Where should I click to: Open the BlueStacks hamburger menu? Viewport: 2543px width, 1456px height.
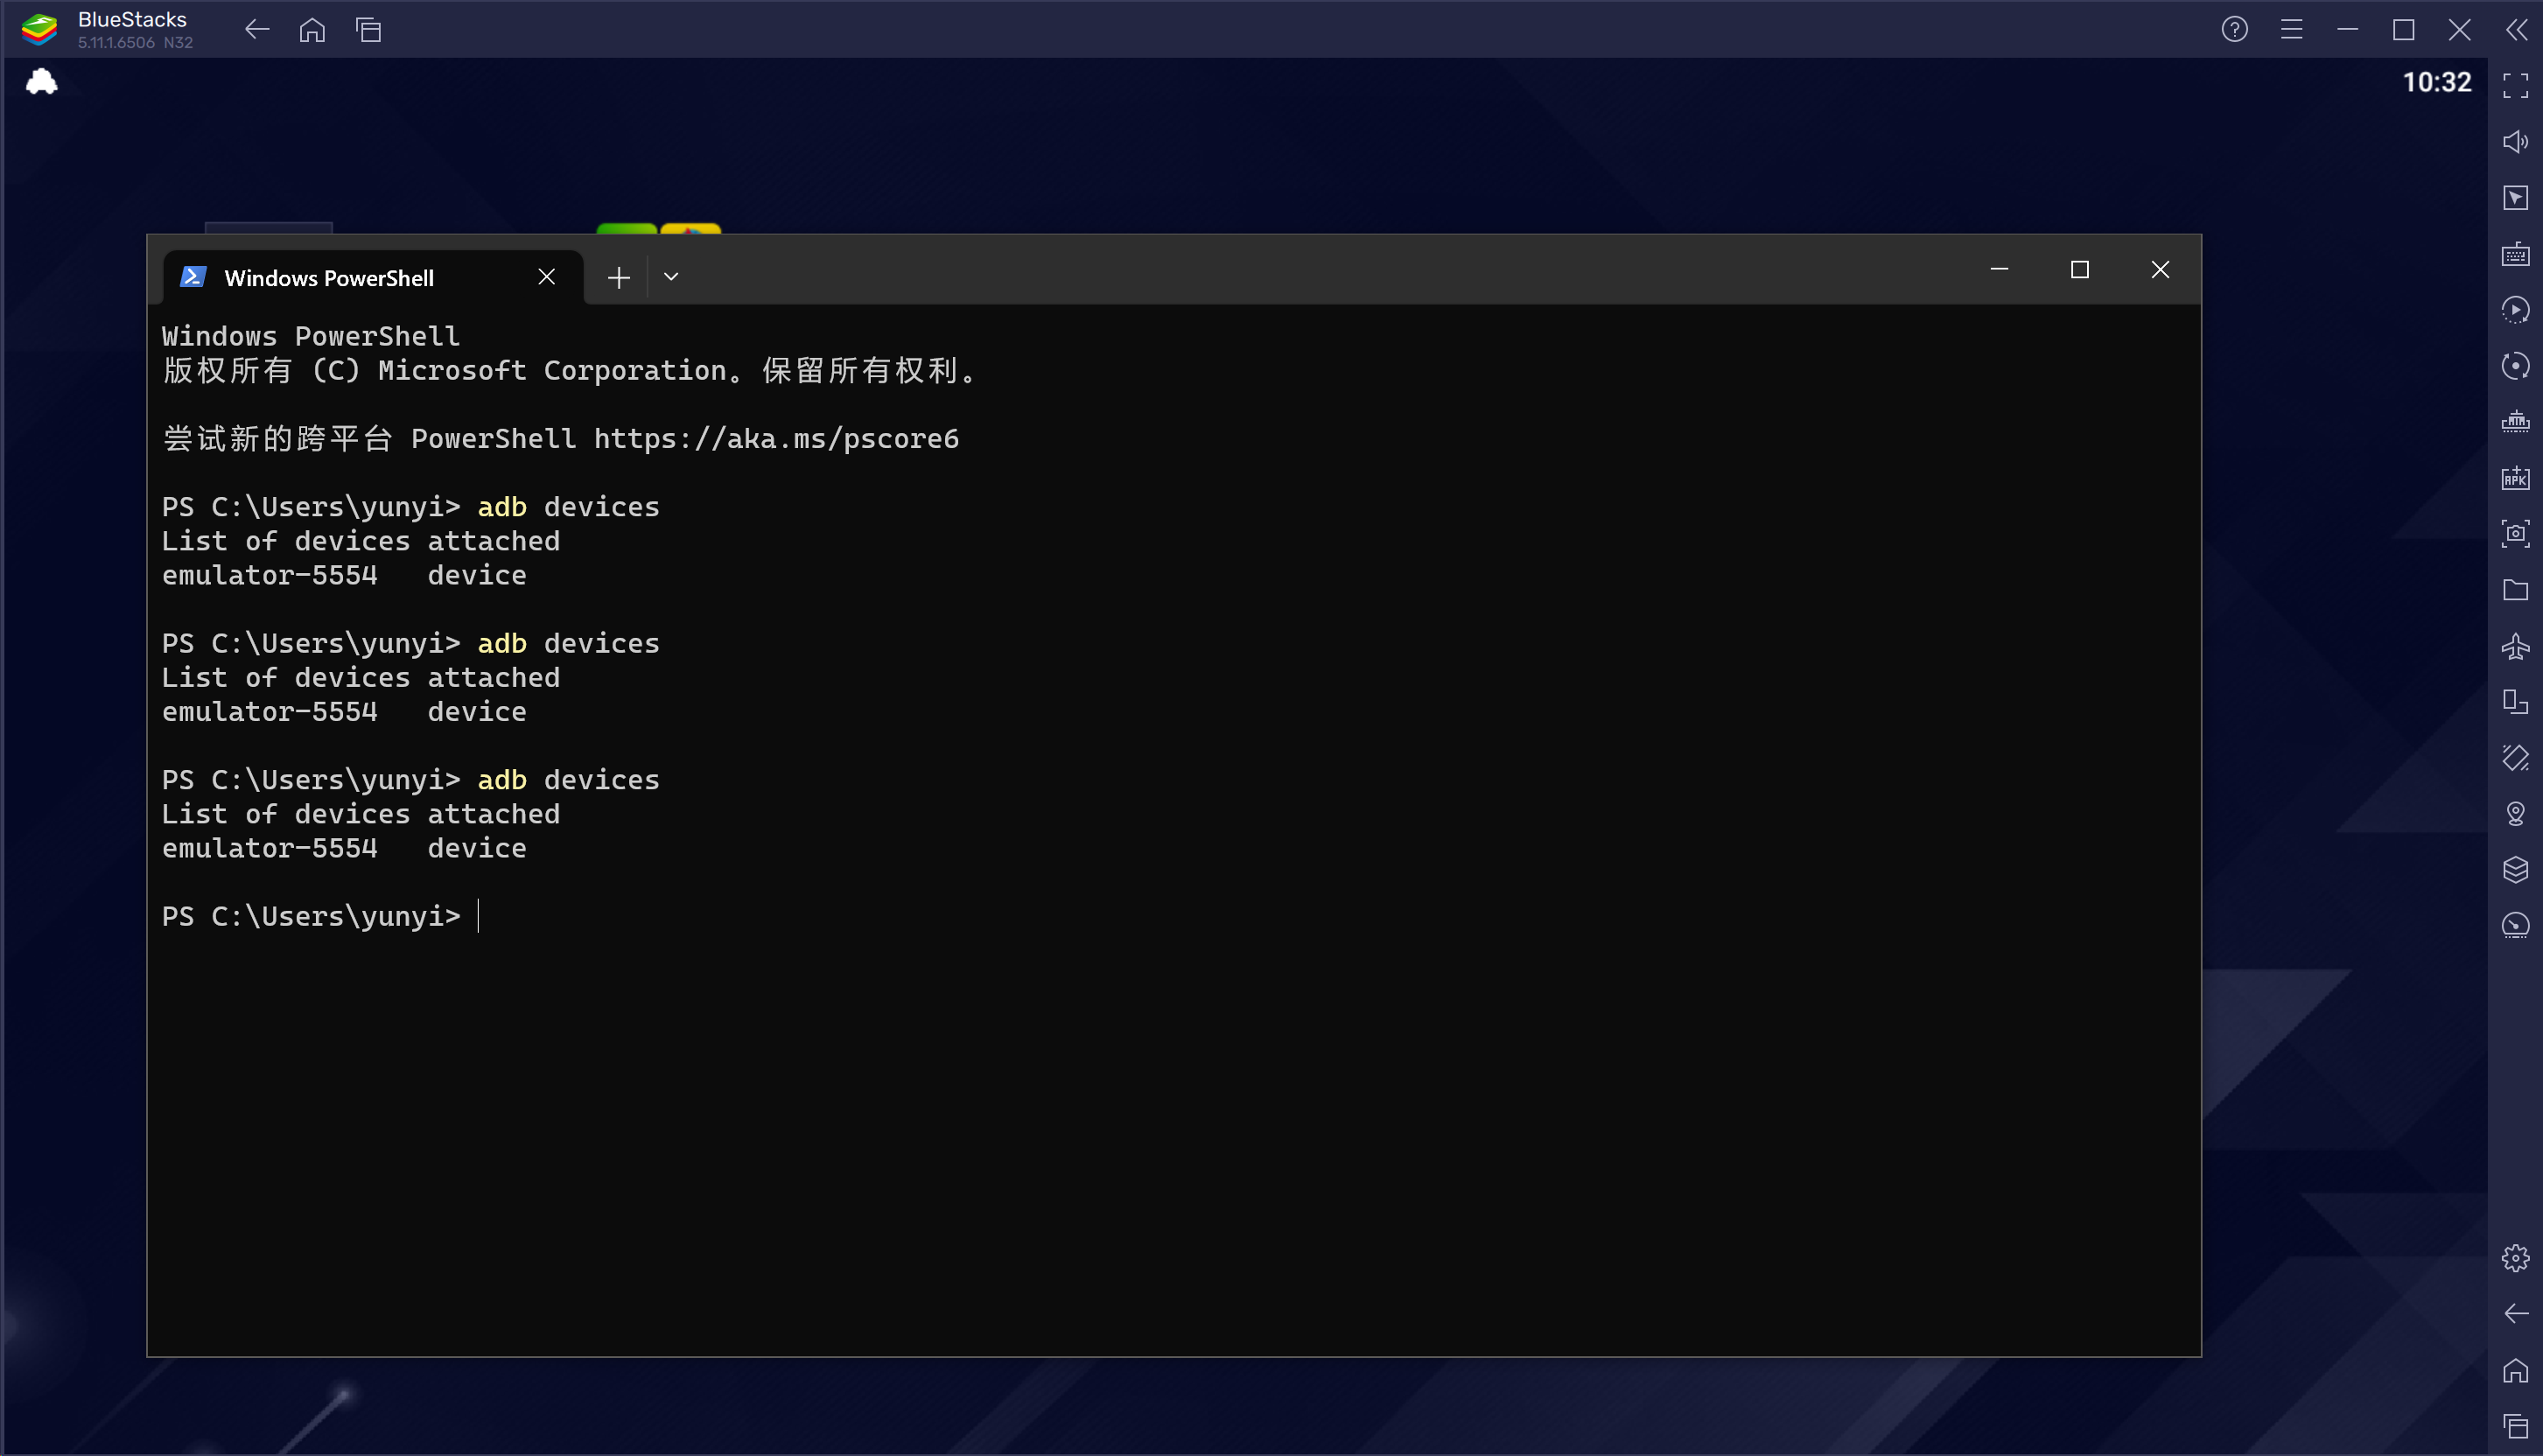coord(2291,29)
